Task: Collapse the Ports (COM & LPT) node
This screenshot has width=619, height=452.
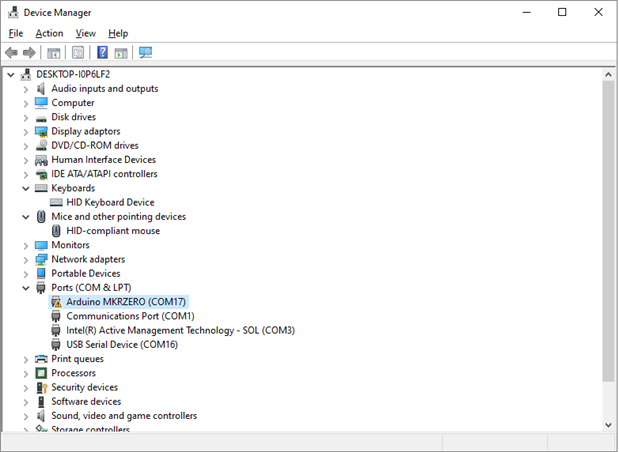Action: (26, 288)
